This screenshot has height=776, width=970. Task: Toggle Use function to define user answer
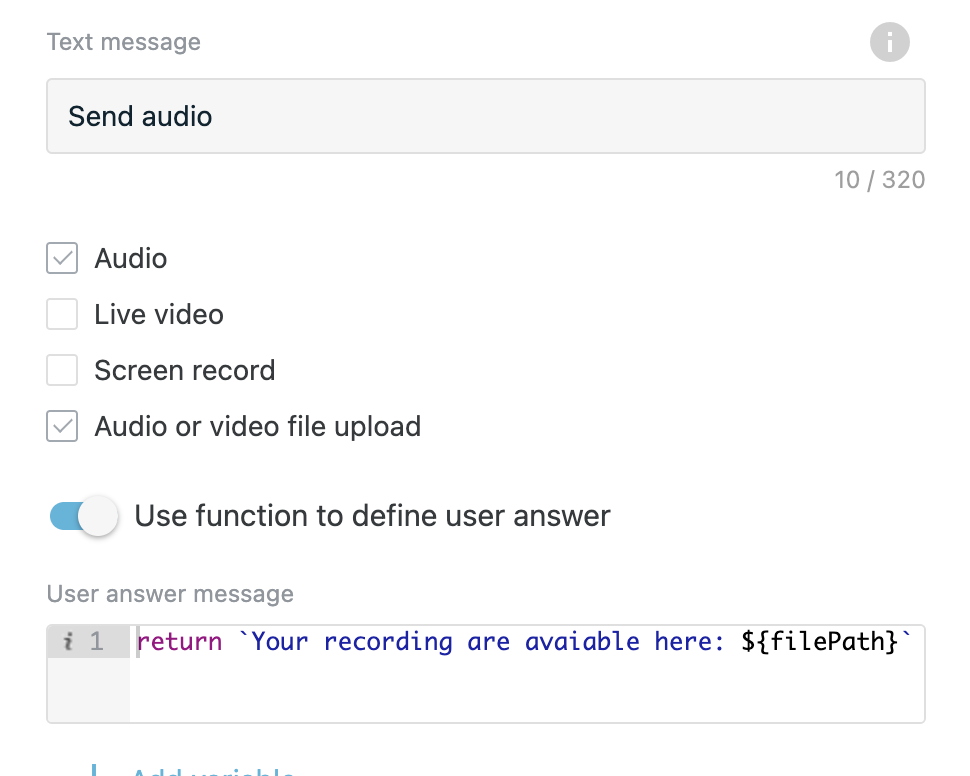pyautogui.click(x=84, y=515)
